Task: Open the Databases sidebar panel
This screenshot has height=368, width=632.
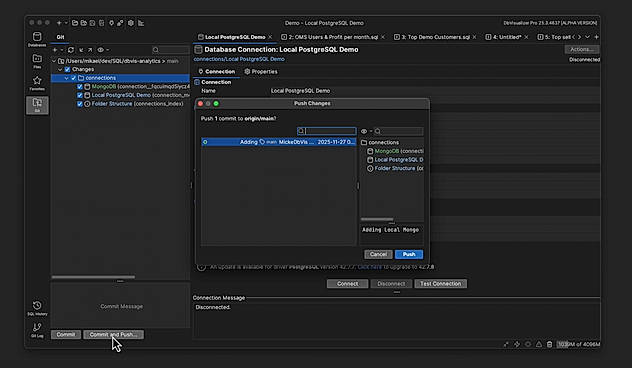Action: pos(37,39)
